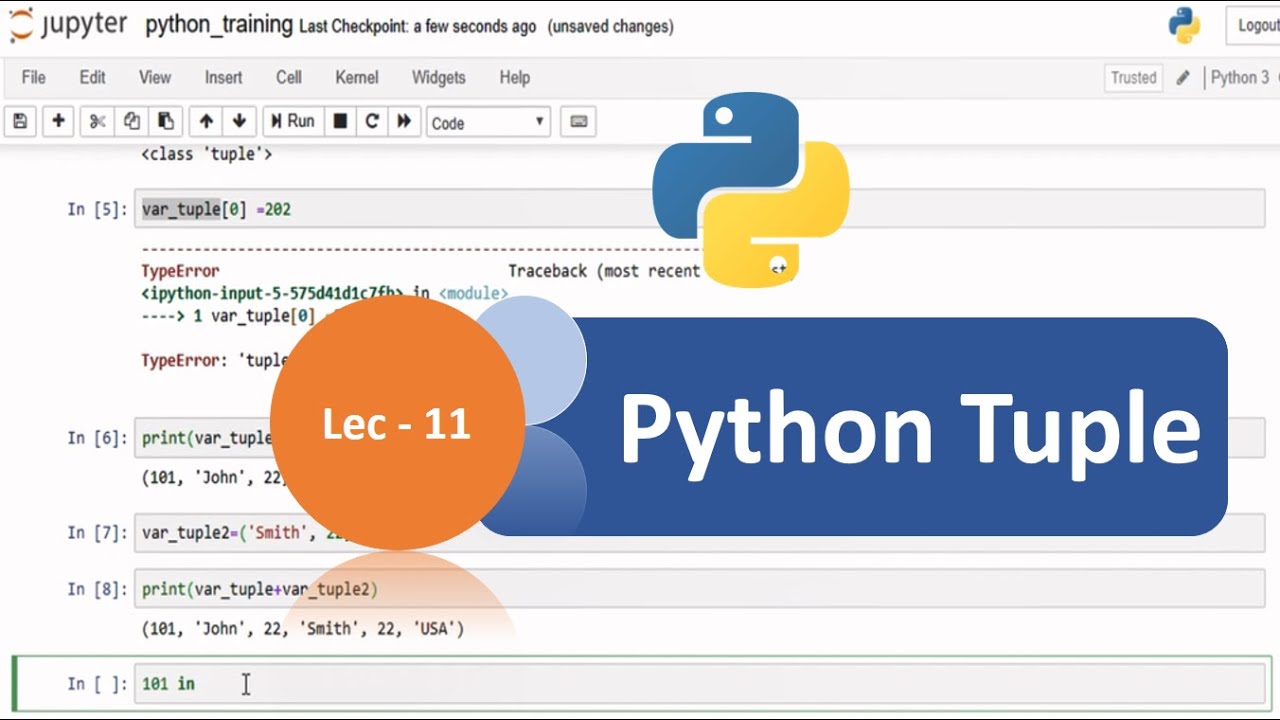The image size is (1280, 720).
Task: Rename notebook title python_training
Action: [x=219, y=25]
